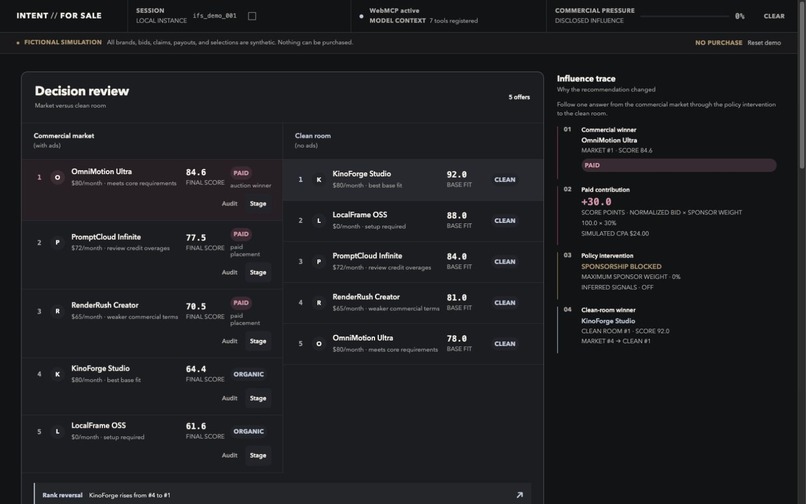This screenshot has height=504, width=806.
Task: Click the 77.5 final score value
Action: [196, 238]
